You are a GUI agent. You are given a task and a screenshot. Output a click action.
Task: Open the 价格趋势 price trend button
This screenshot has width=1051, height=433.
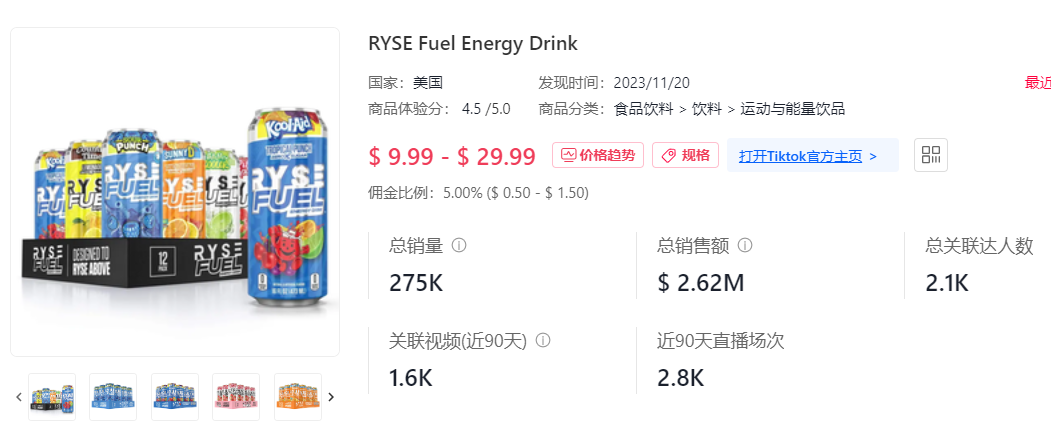point(598,155)
